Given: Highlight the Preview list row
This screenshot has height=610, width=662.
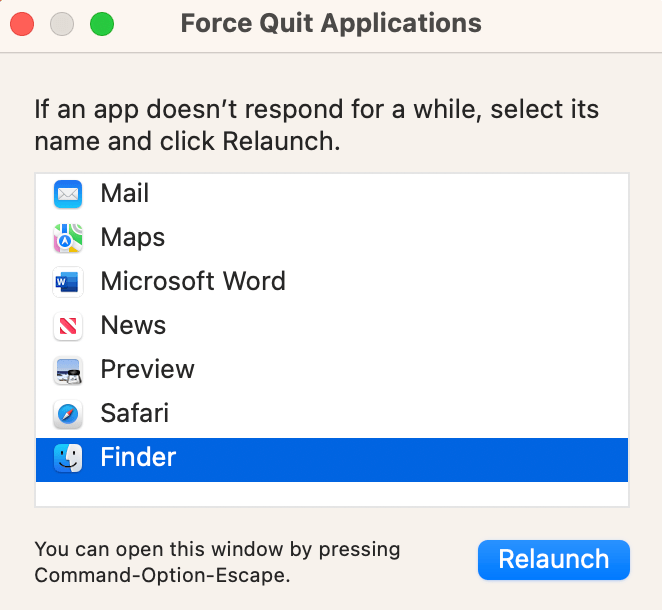Looking at the screenshot, I should click(x=332, y=370).
